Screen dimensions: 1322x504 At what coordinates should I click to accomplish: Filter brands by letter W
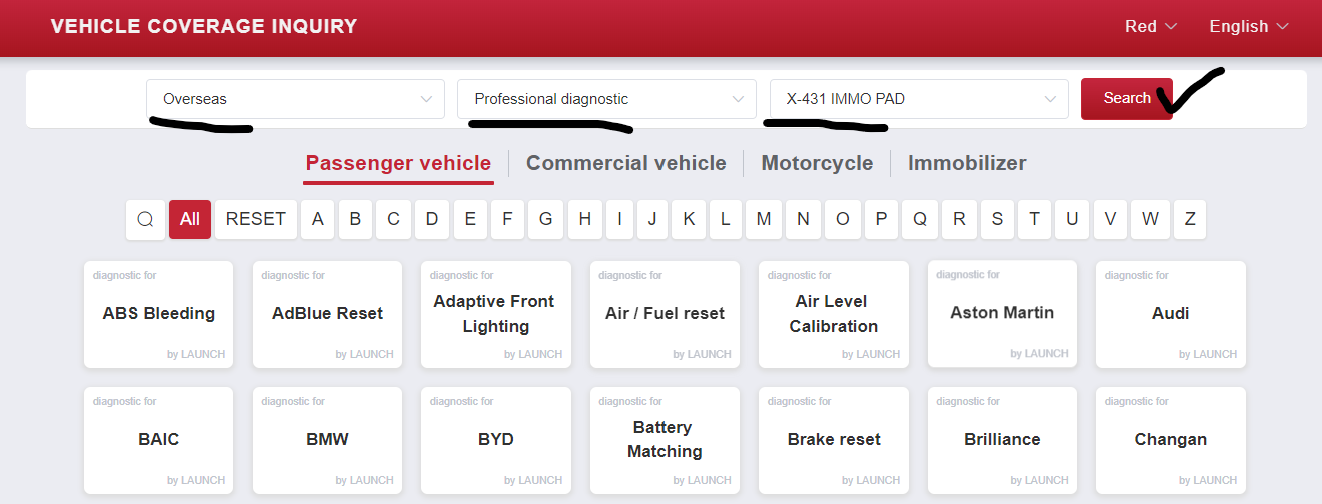tap(1150, 219)
